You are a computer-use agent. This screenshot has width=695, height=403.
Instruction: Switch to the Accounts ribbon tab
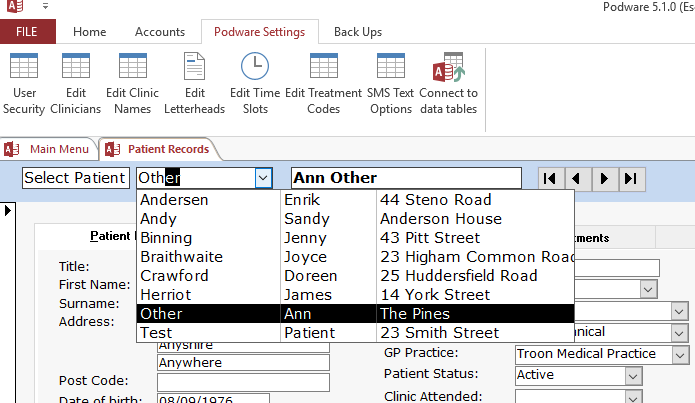coord(160,32)
